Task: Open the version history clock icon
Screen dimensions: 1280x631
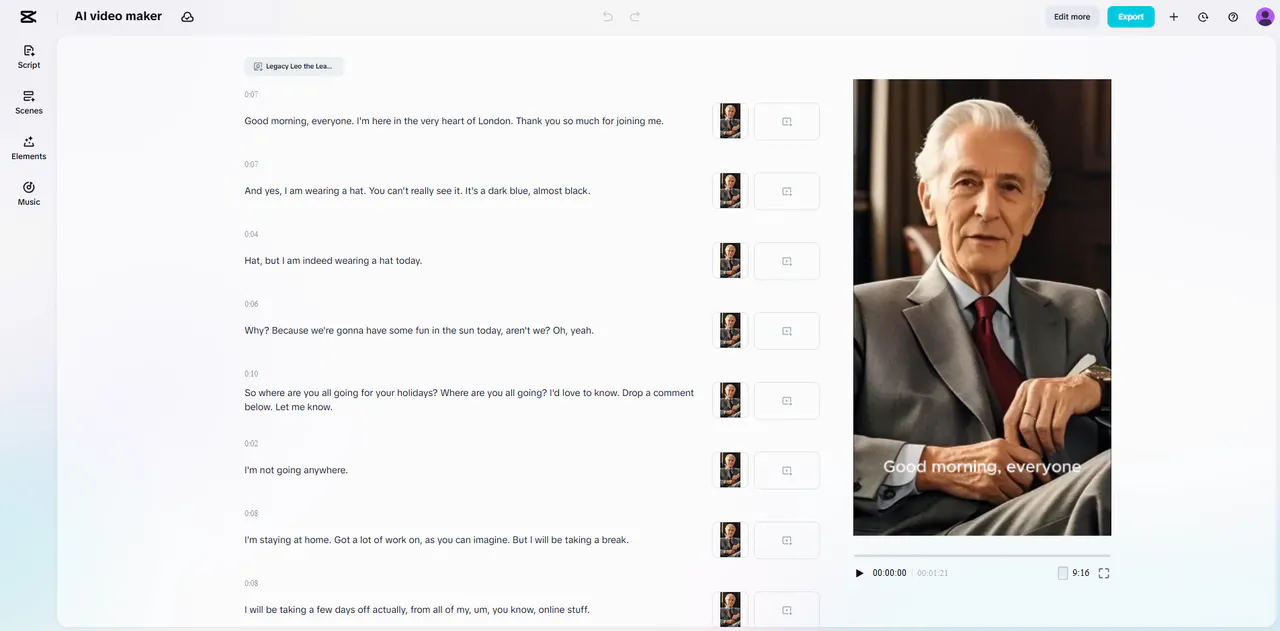Action: coord(1203,17)
